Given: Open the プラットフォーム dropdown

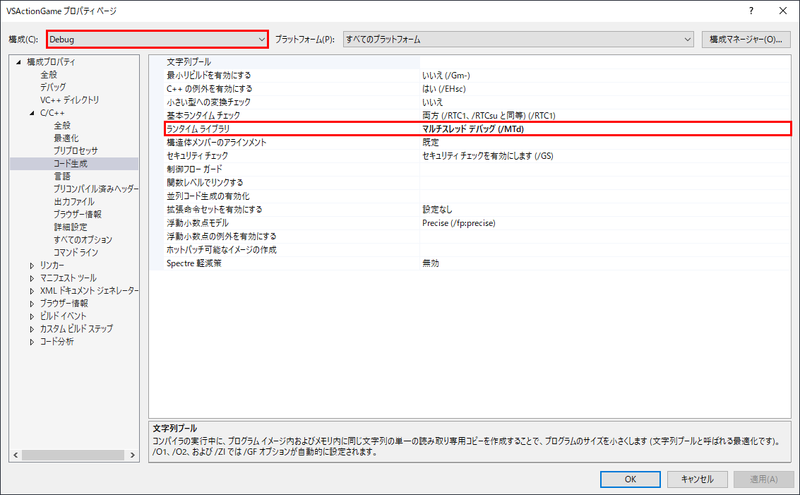Looking at the screenshot, I should click(x=518, y=39).
